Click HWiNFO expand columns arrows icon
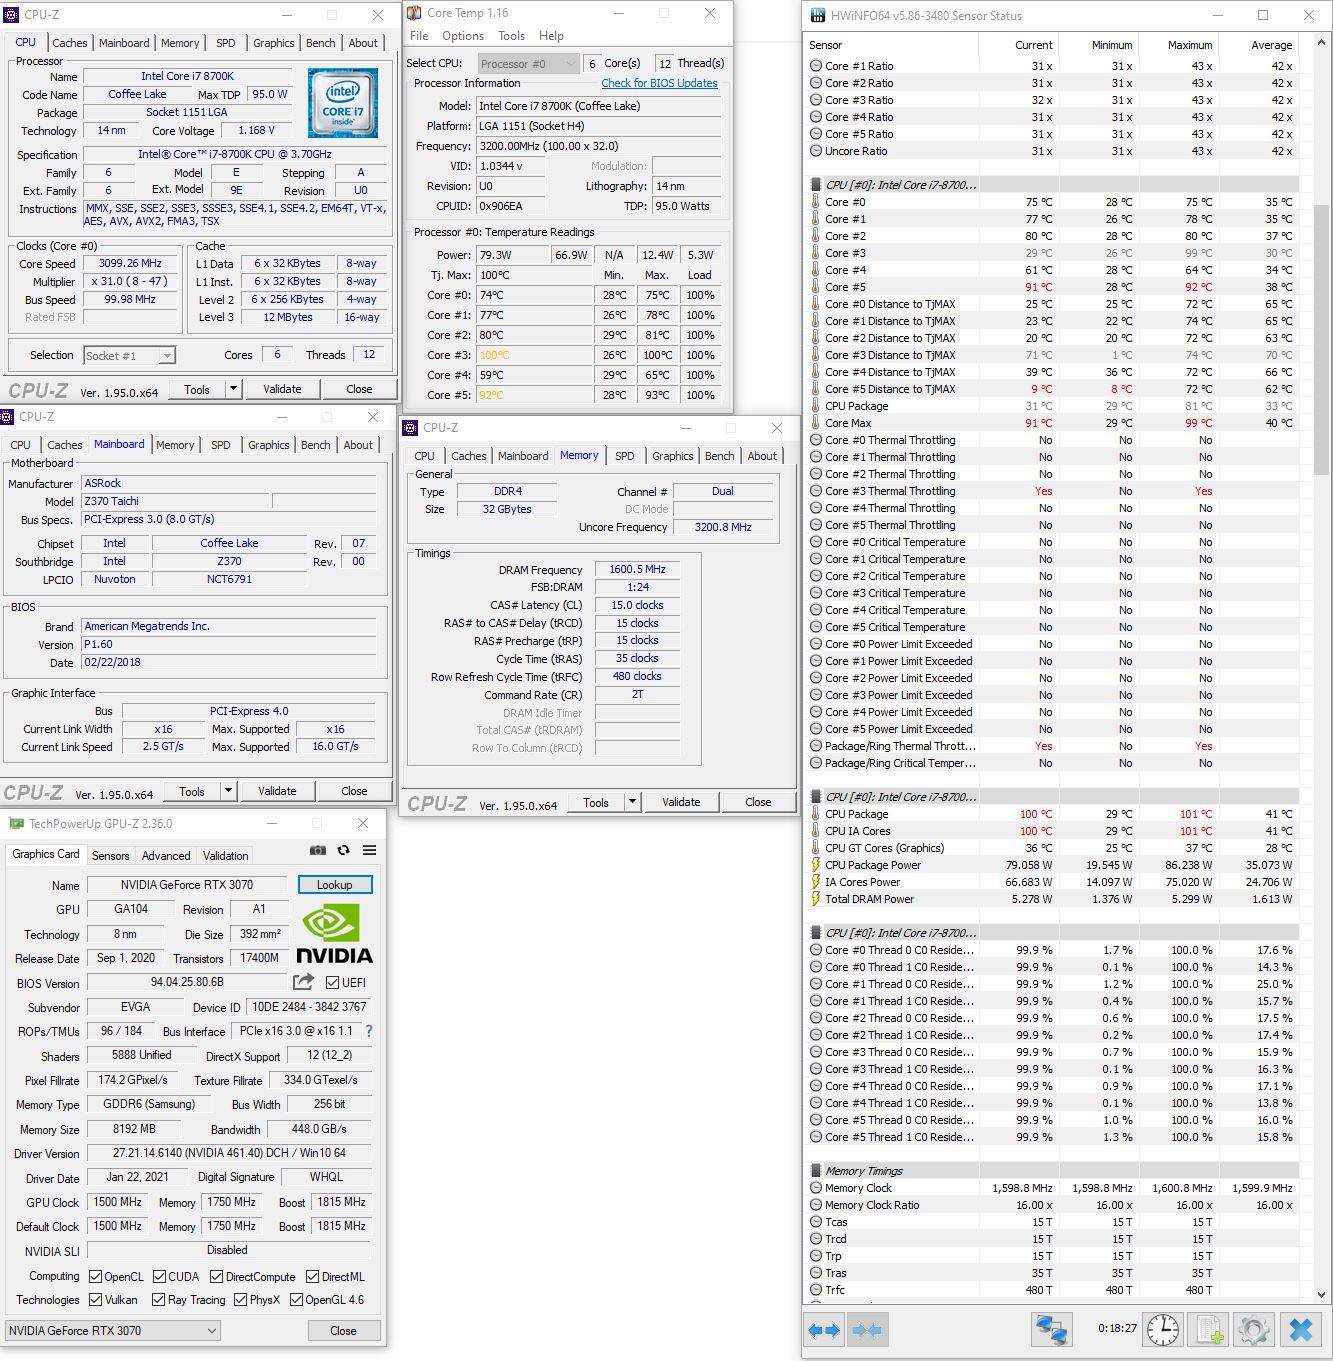This screenshot has height=1361, width=1333. click(x=824, y=1330)
